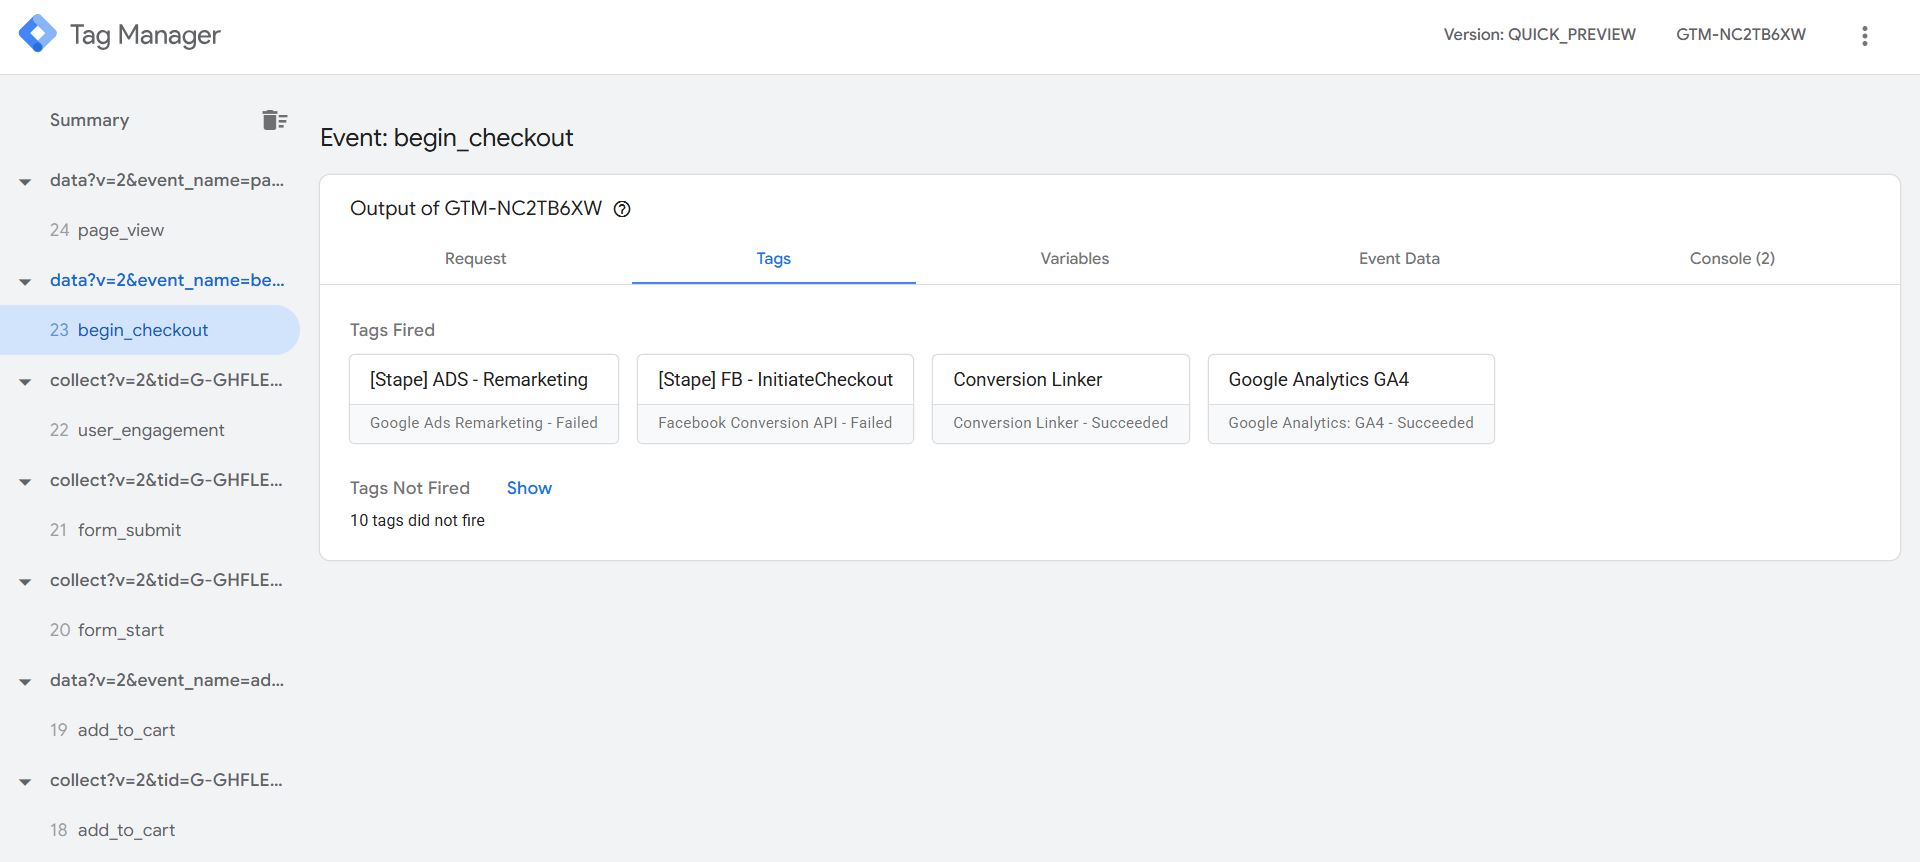Click the data?v=2&event_name=ad... request row
Viewport: 1920px width, 862px height.
coord(167,680)
